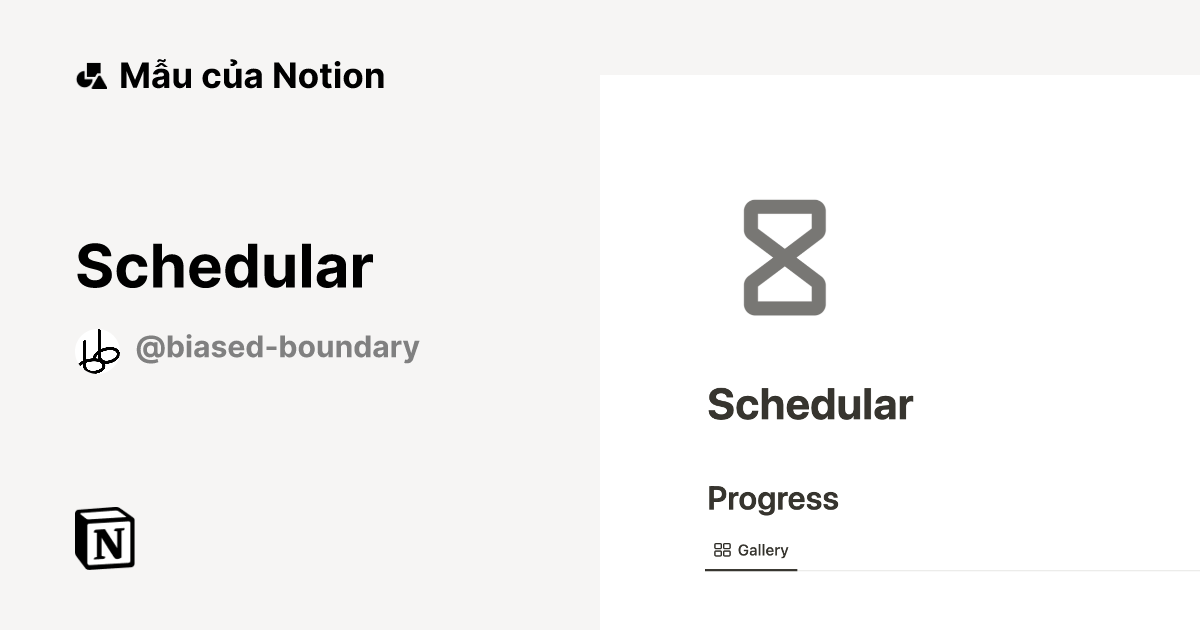Click the hourglass emoji above the page title
The image size is (1200, 630).
[784, 255]
